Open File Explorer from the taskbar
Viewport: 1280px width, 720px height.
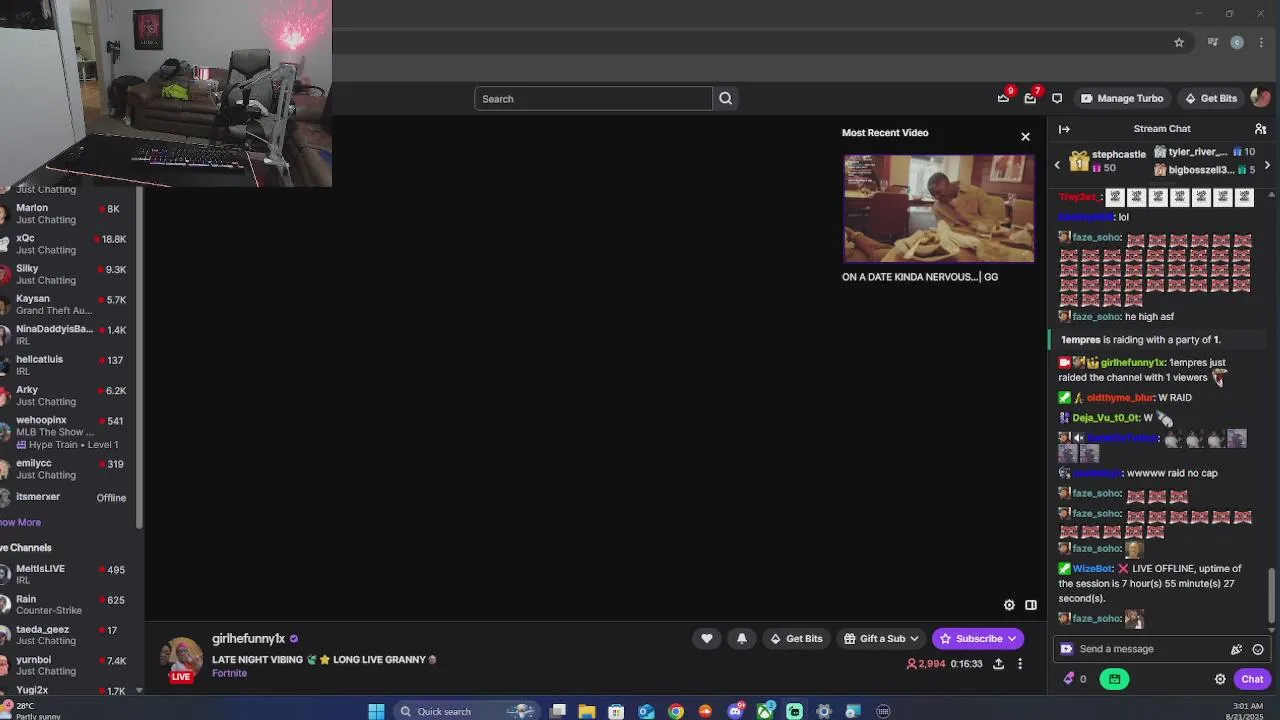pyautogui.click(x=587, y=711)
